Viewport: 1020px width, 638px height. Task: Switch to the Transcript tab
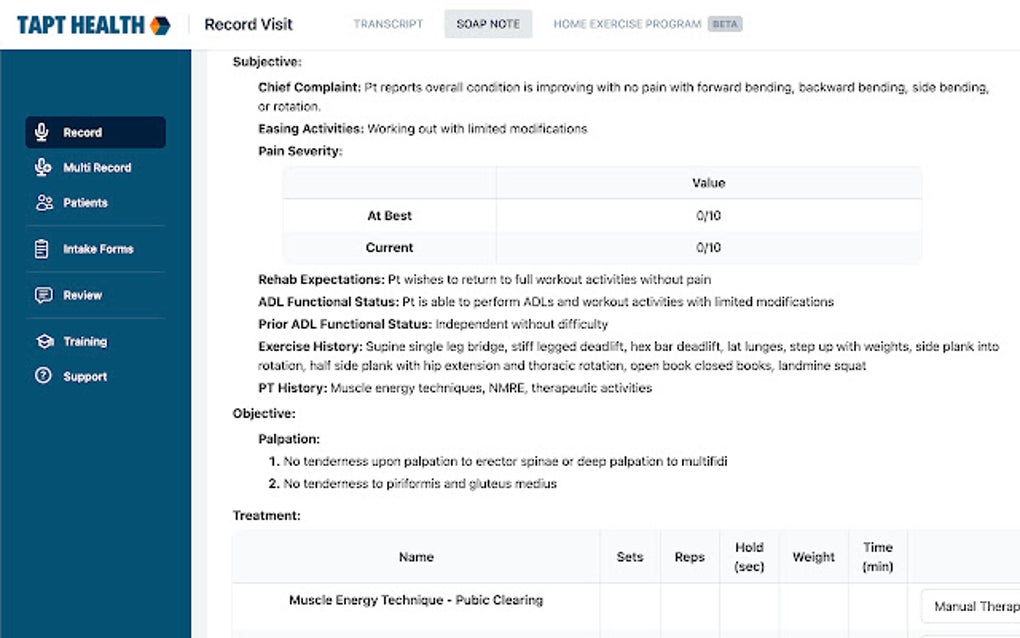[388, 24]
